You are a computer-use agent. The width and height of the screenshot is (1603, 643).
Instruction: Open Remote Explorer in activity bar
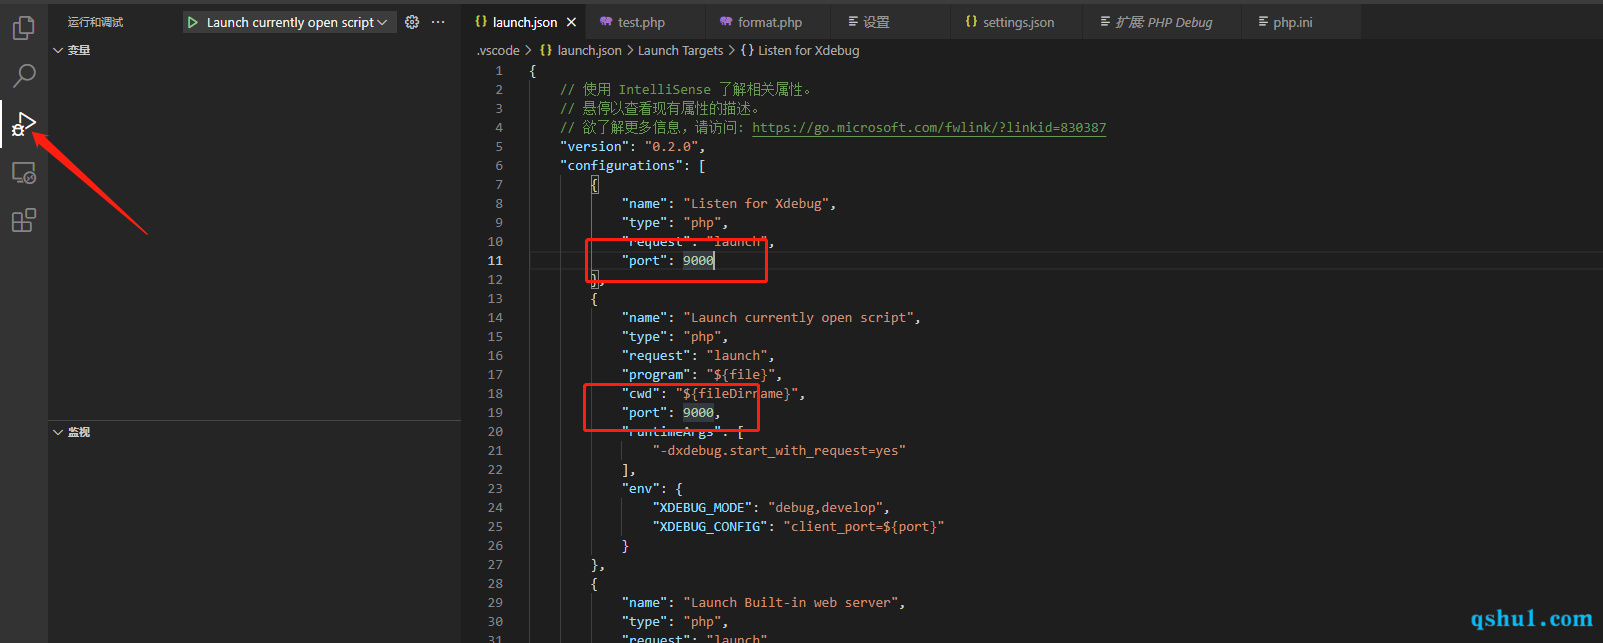(x=24, y=173)
